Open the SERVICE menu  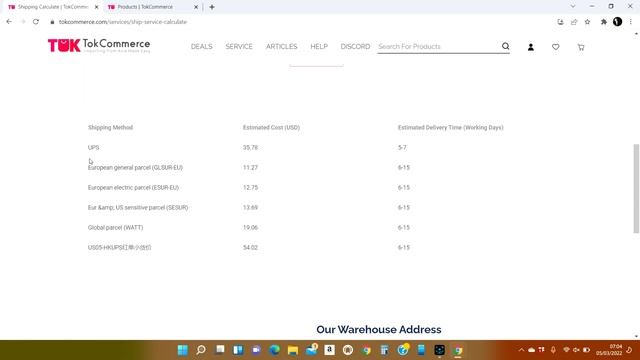tap(239, 47)
